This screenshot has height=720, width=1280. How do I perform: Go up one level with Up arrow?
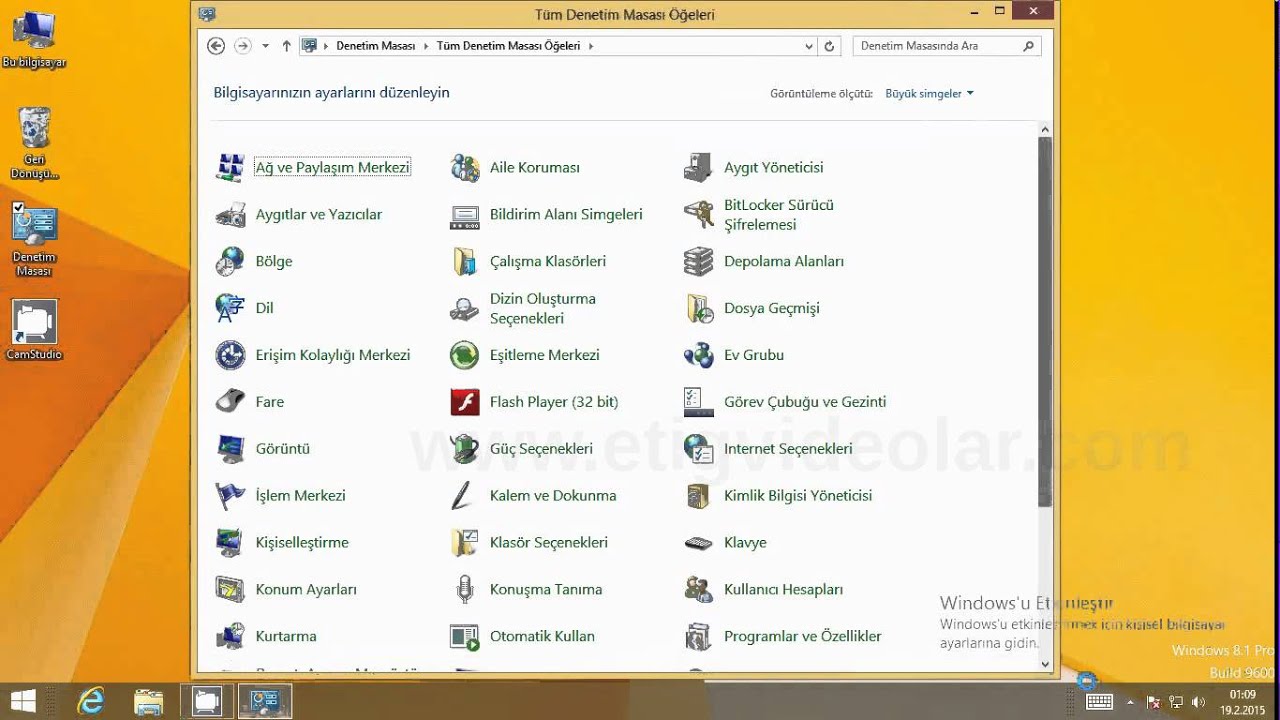(287, 46)
